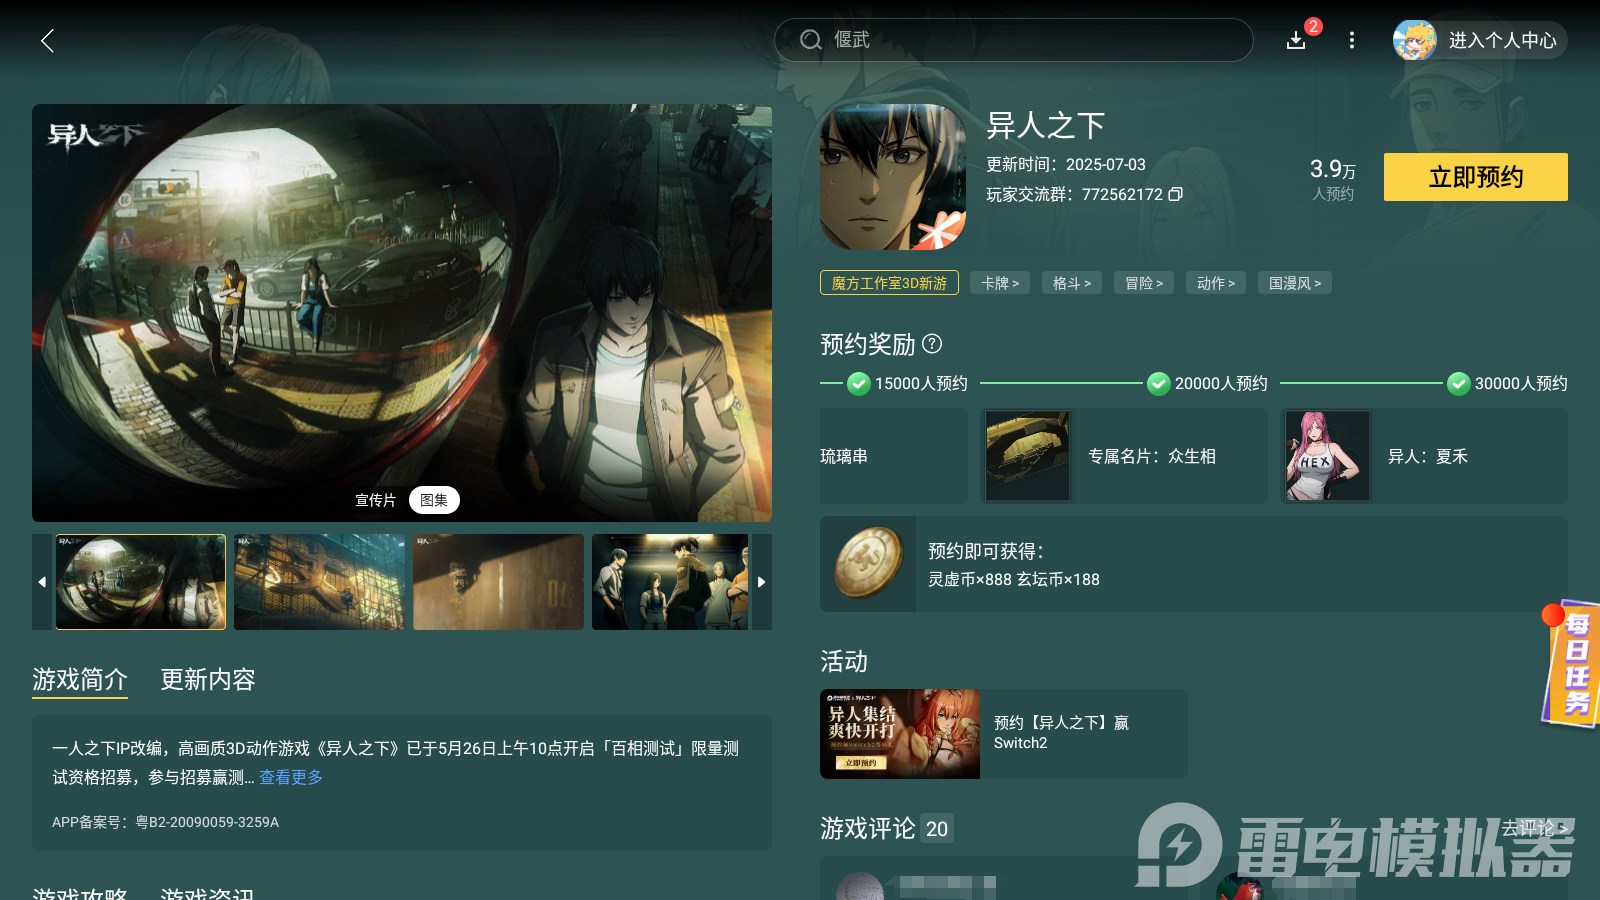Switch media view to 宣传片
The width and height of the screenshot is (1600, 900).
[x=376, y=500]
